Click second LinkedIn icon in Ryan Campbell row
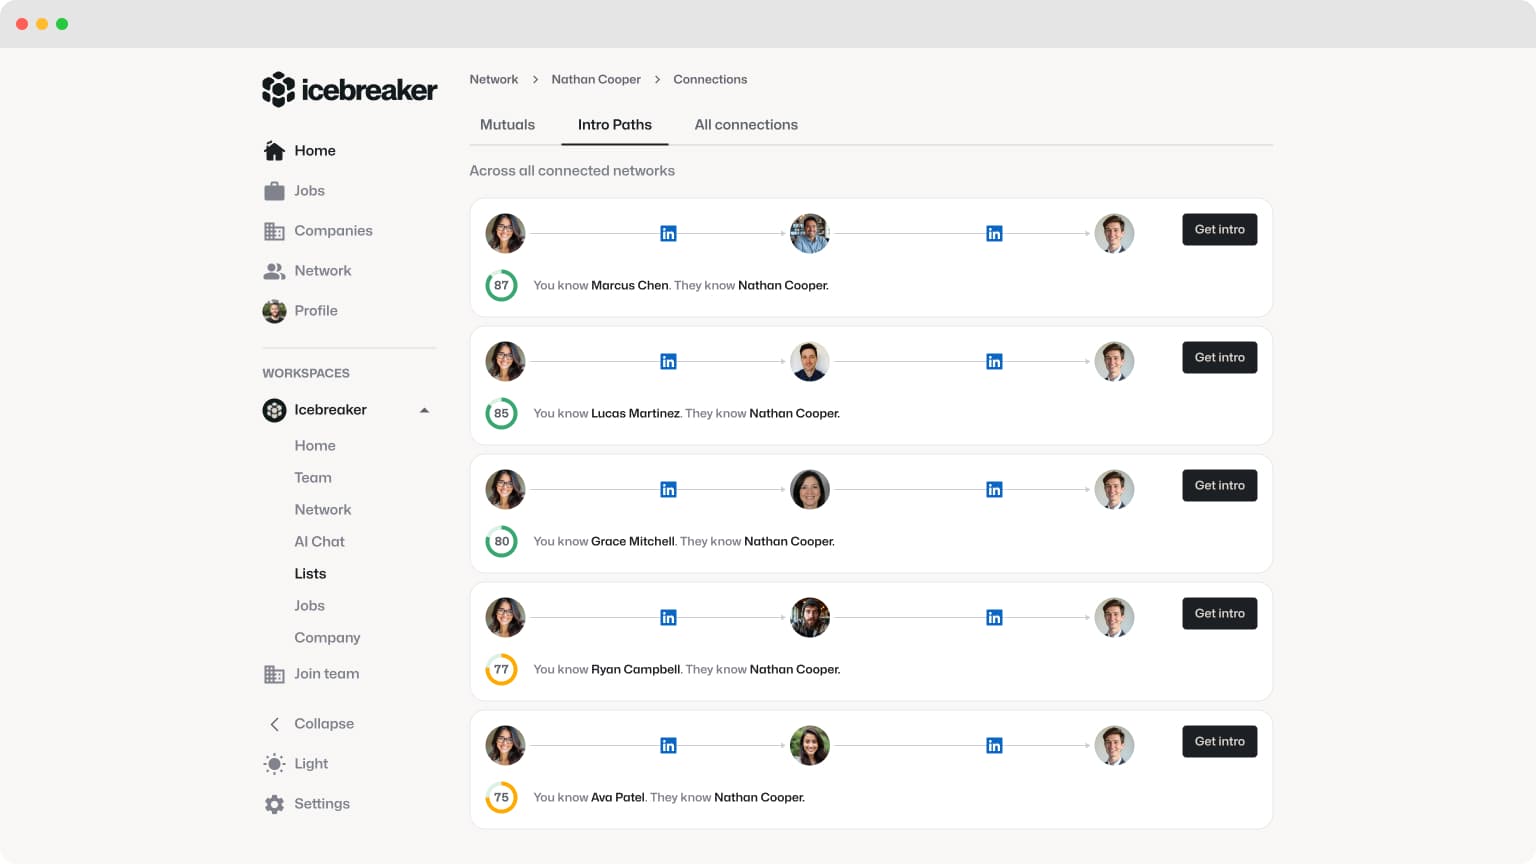Viewport: 1536px width, 864px height. coord(994,618)
